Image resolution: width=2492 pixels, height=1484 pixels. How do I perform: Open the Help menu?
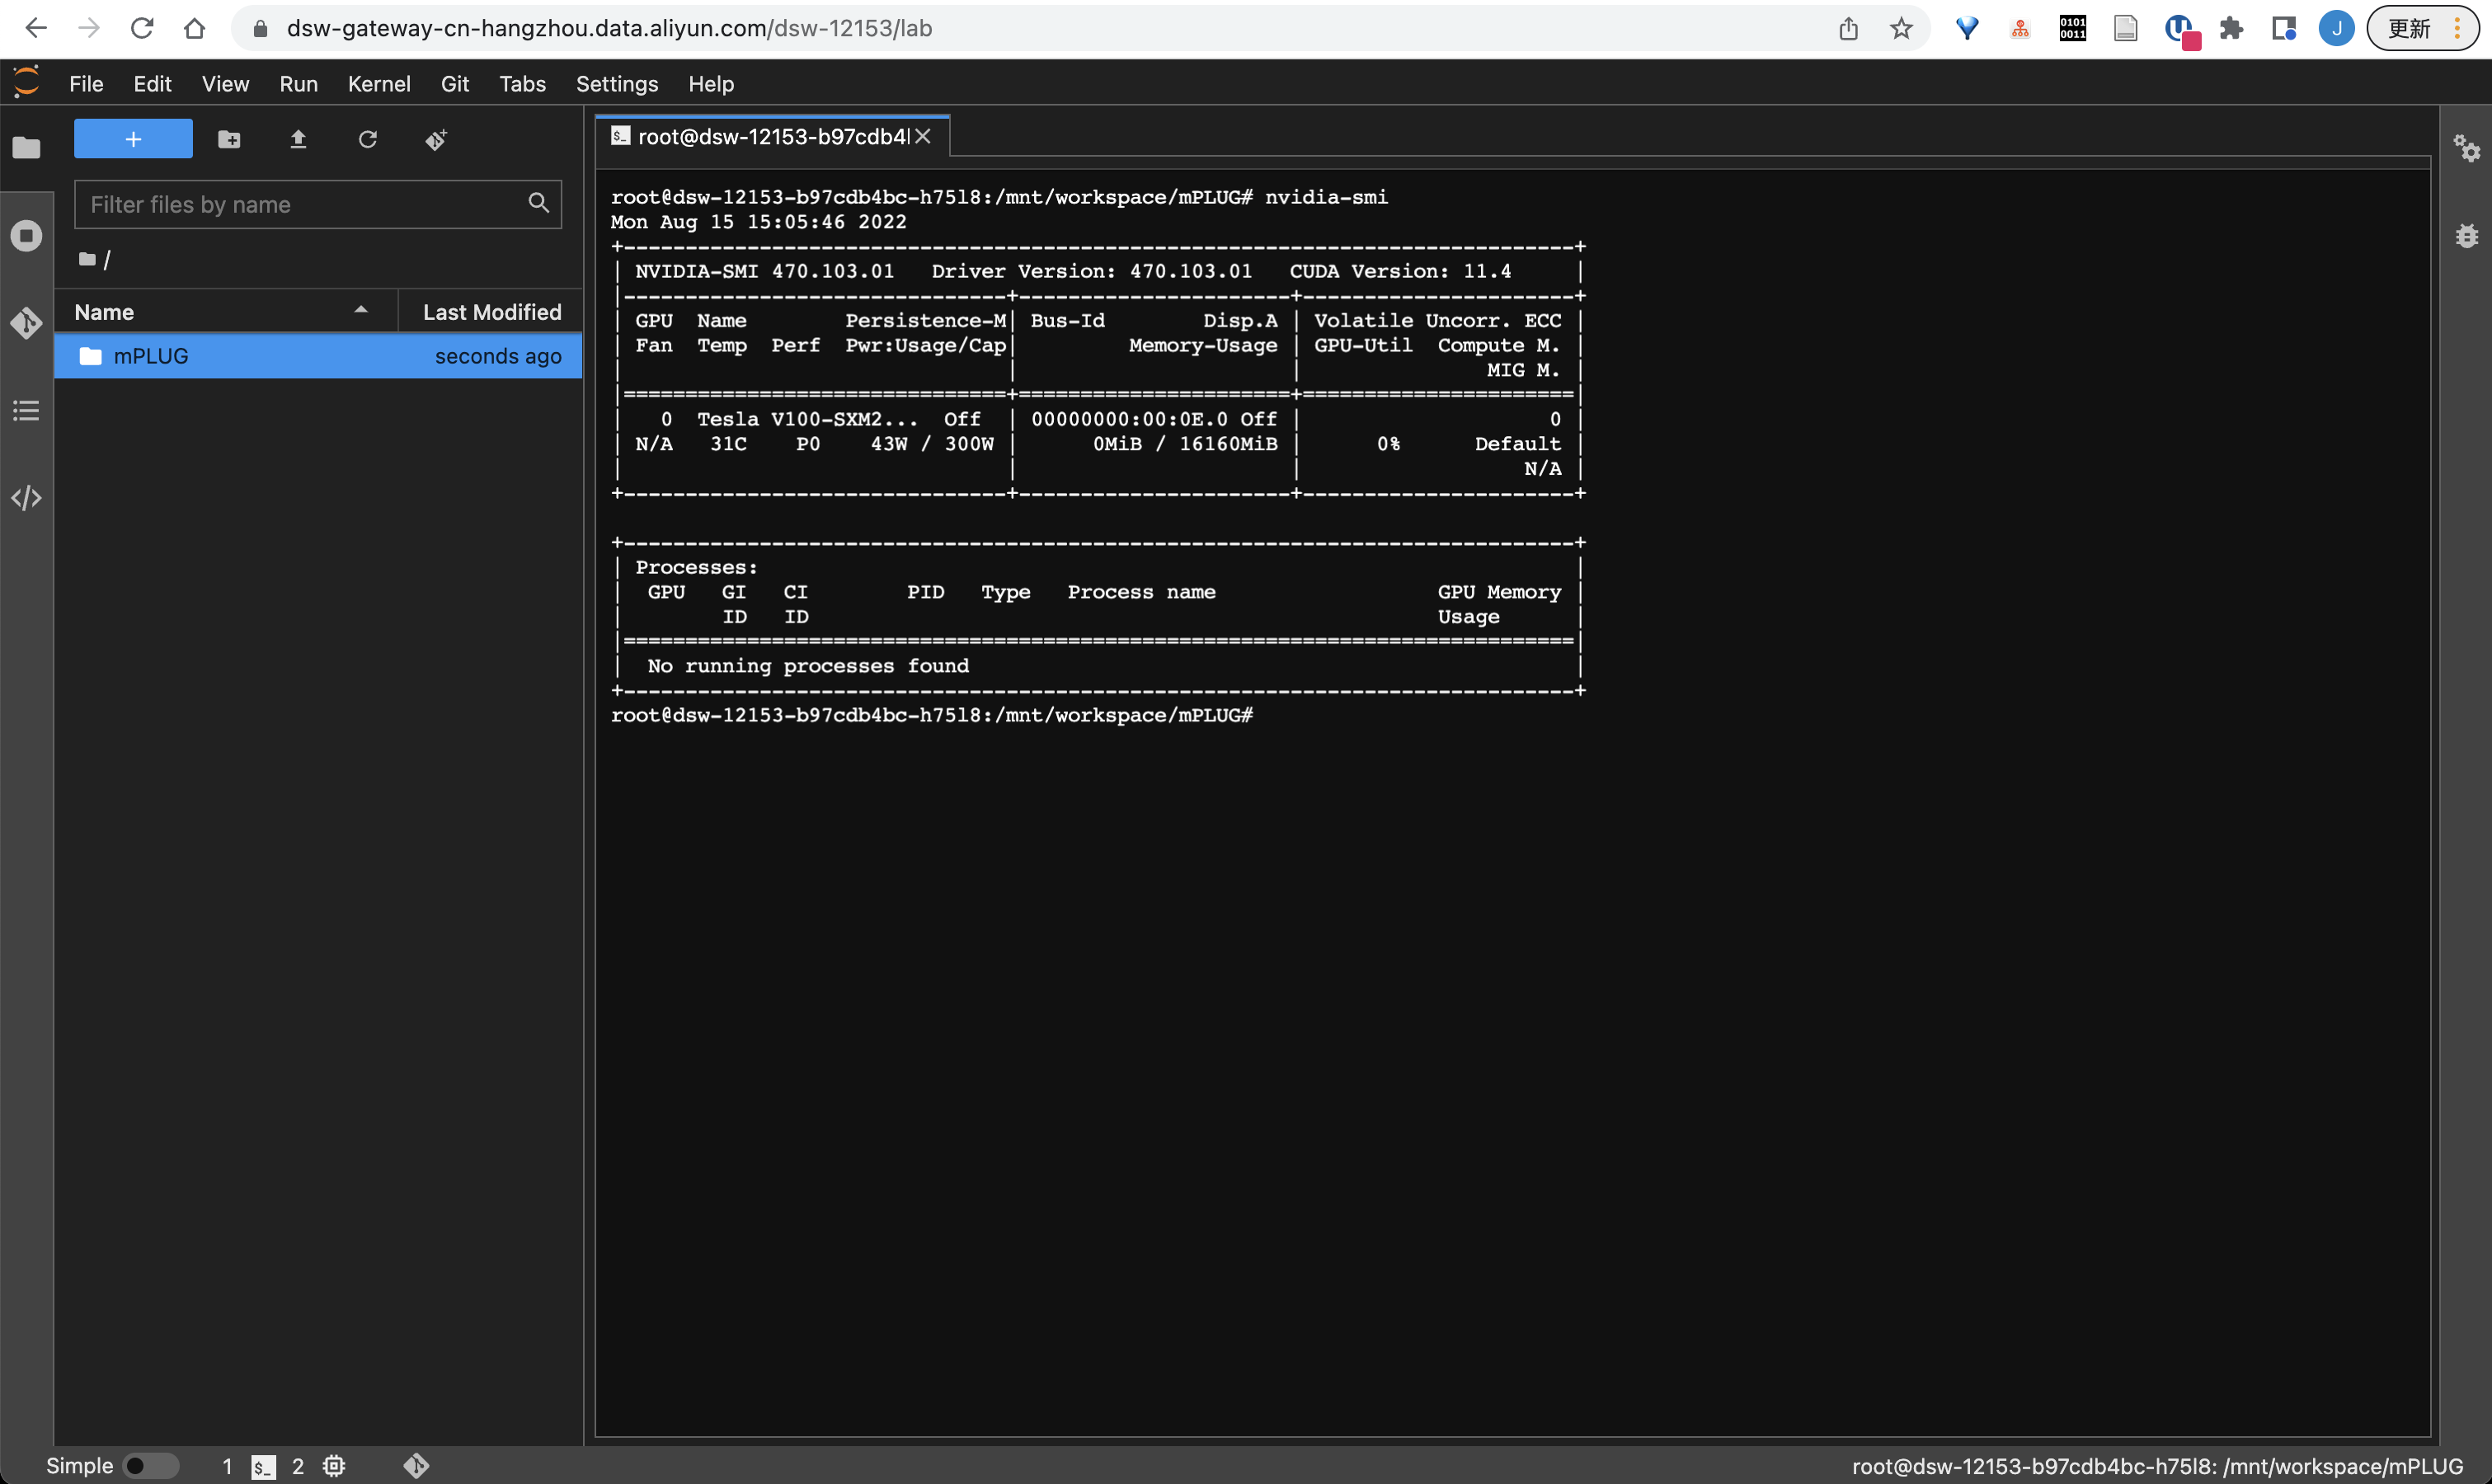711,84
